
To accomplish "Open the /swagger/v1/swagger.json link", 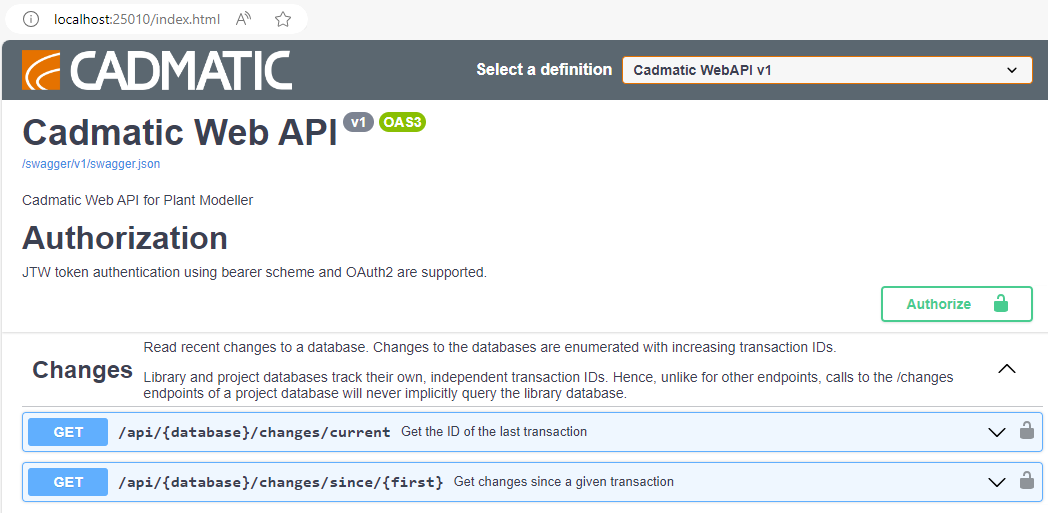I will (91, 163).
